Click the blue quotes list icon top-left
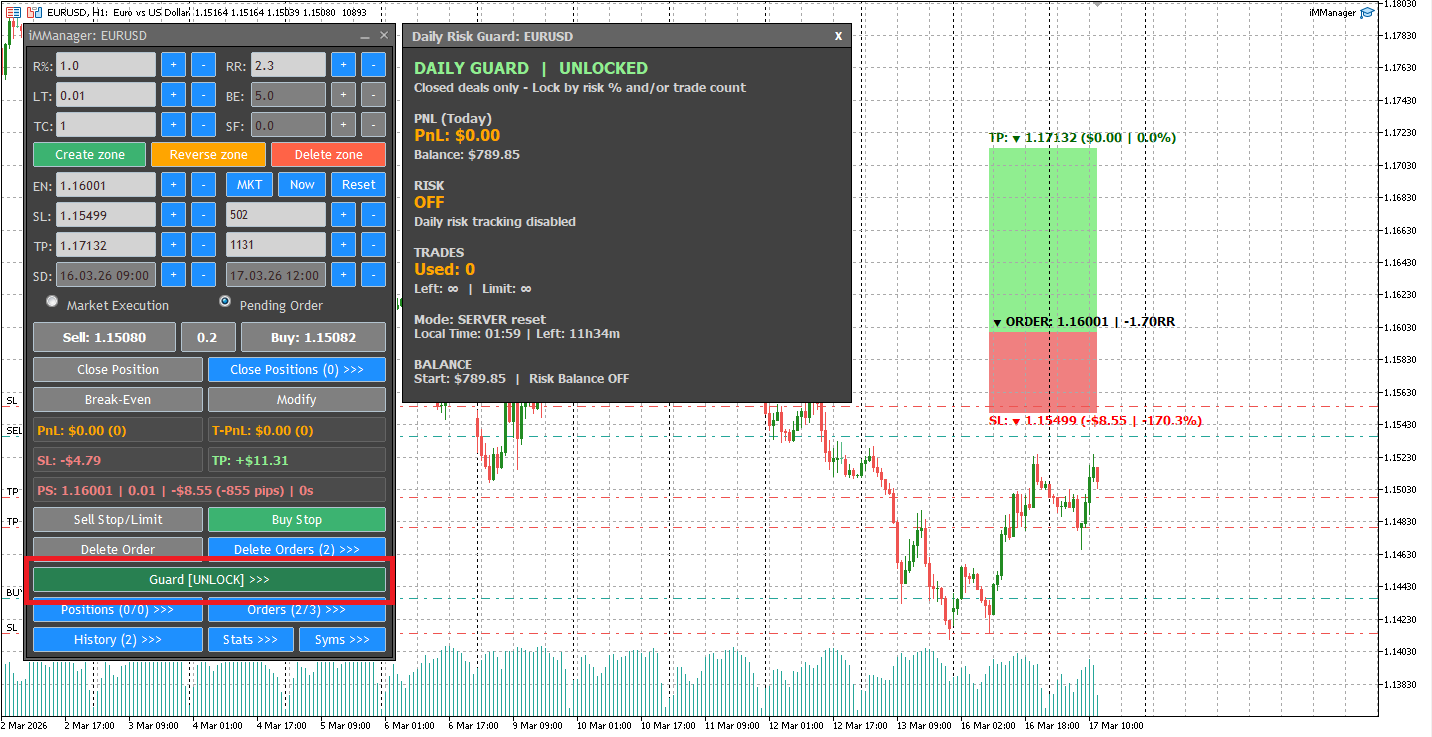The height and width of the screenshot is (737, 1432). [13, 12]
